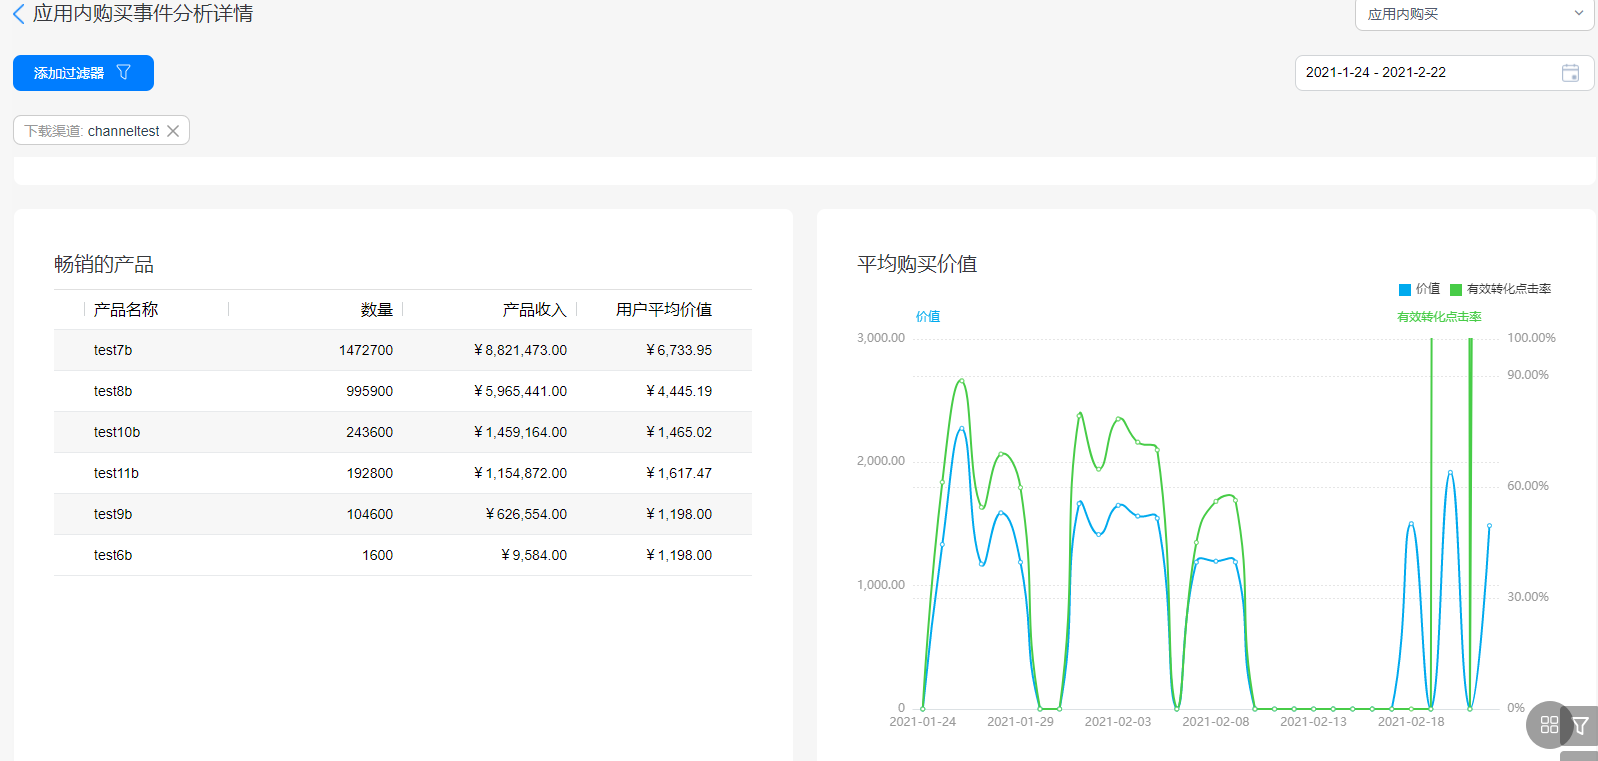Click the 畅销的产品 panel title

(104, 264)
